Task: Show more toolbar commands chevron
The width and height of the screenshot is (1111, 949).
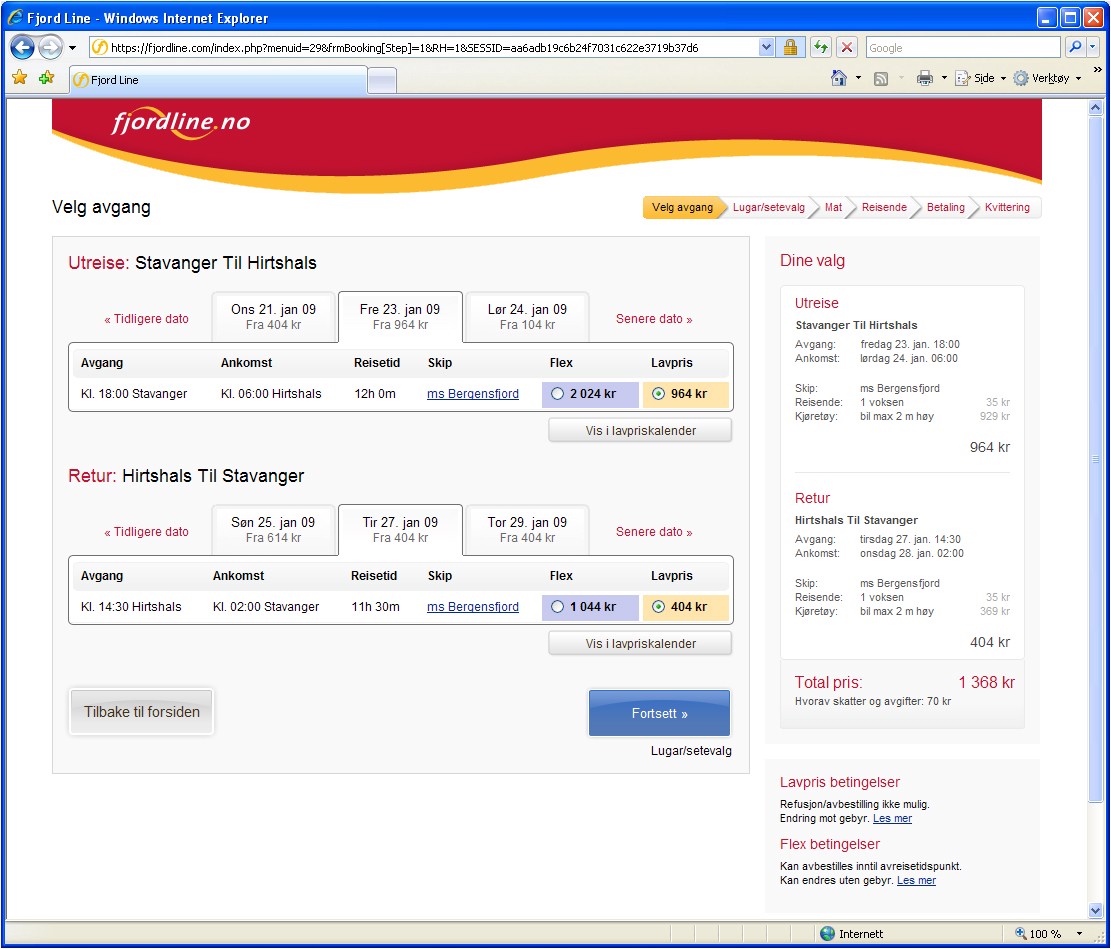Action: coord(1098,70)
